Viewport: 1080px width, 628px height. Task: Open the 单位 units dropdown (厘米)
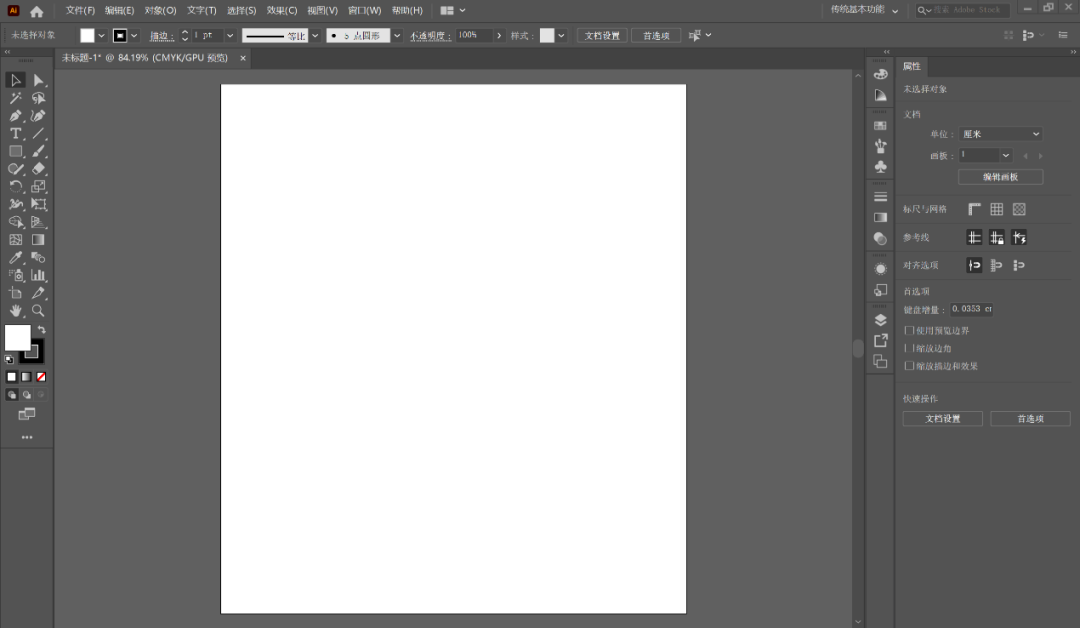point(1000,134)
